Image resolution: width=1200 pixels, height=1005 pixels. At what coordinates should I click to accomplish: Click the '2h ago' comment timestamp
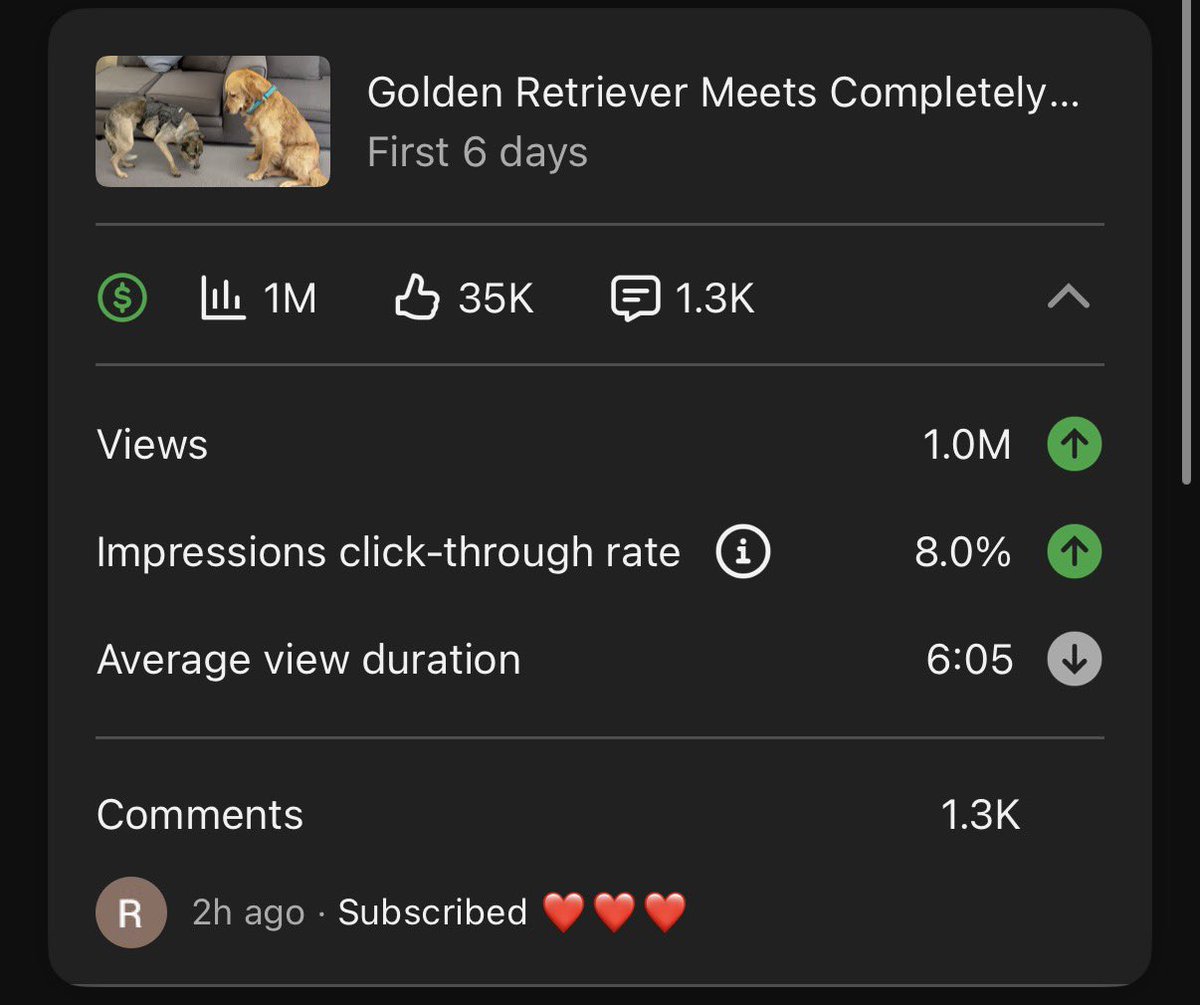pos(248,912)
